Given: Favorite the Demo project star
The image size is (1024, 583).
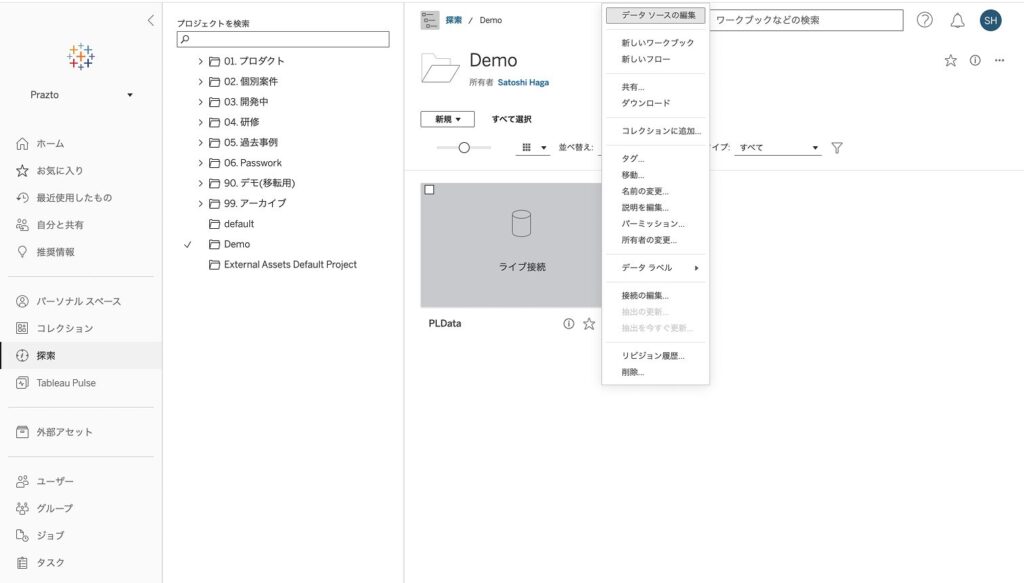Looking at the screenshot, I should (950, 61).
